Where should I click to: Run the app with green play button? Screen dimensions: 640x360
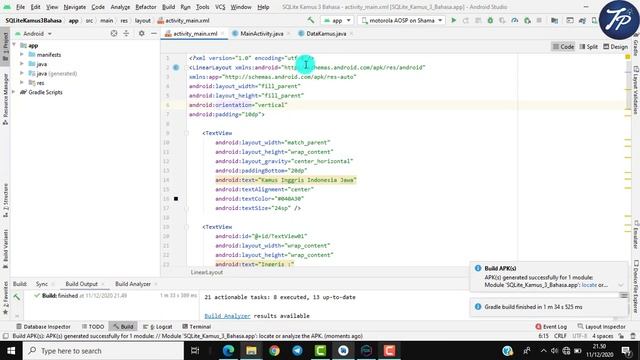(x=453, y=20)
